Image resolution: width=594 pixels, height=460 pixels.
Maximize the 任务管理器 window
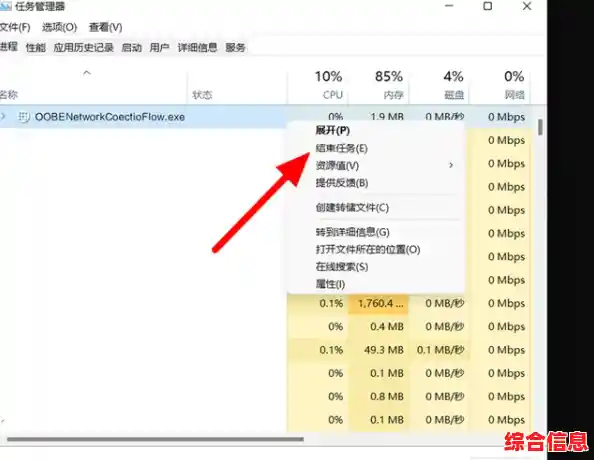pos(488,6)
